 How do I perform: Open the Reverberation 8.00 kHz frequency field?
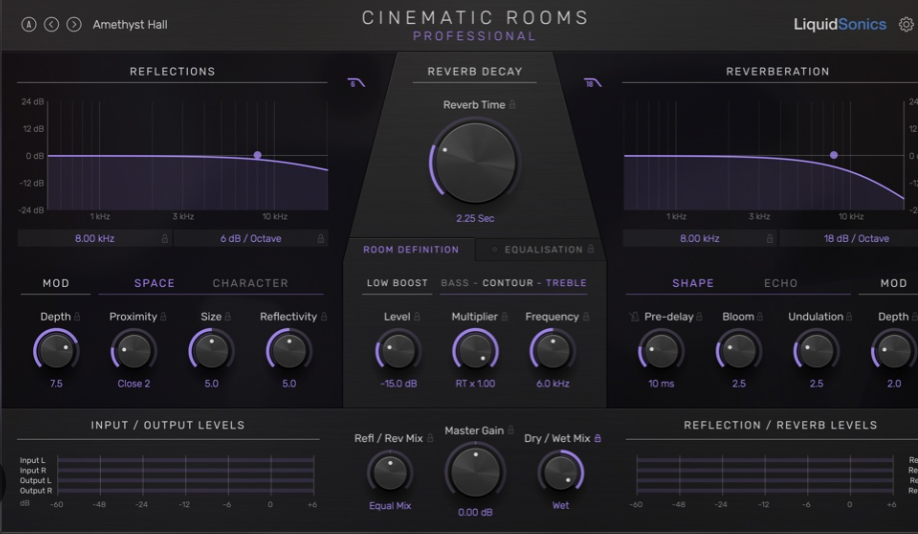700,238
